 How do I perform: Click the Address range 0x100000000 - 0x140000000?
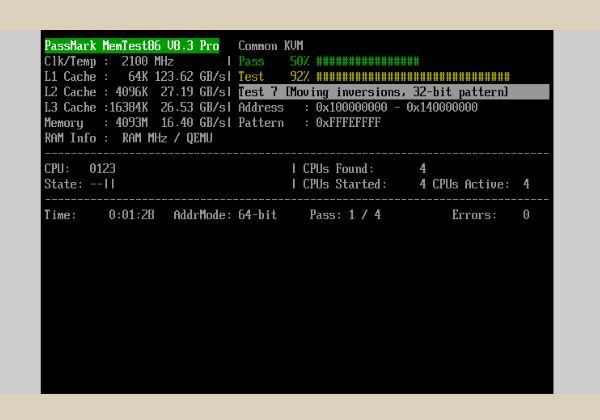click(x=396, y=107)
